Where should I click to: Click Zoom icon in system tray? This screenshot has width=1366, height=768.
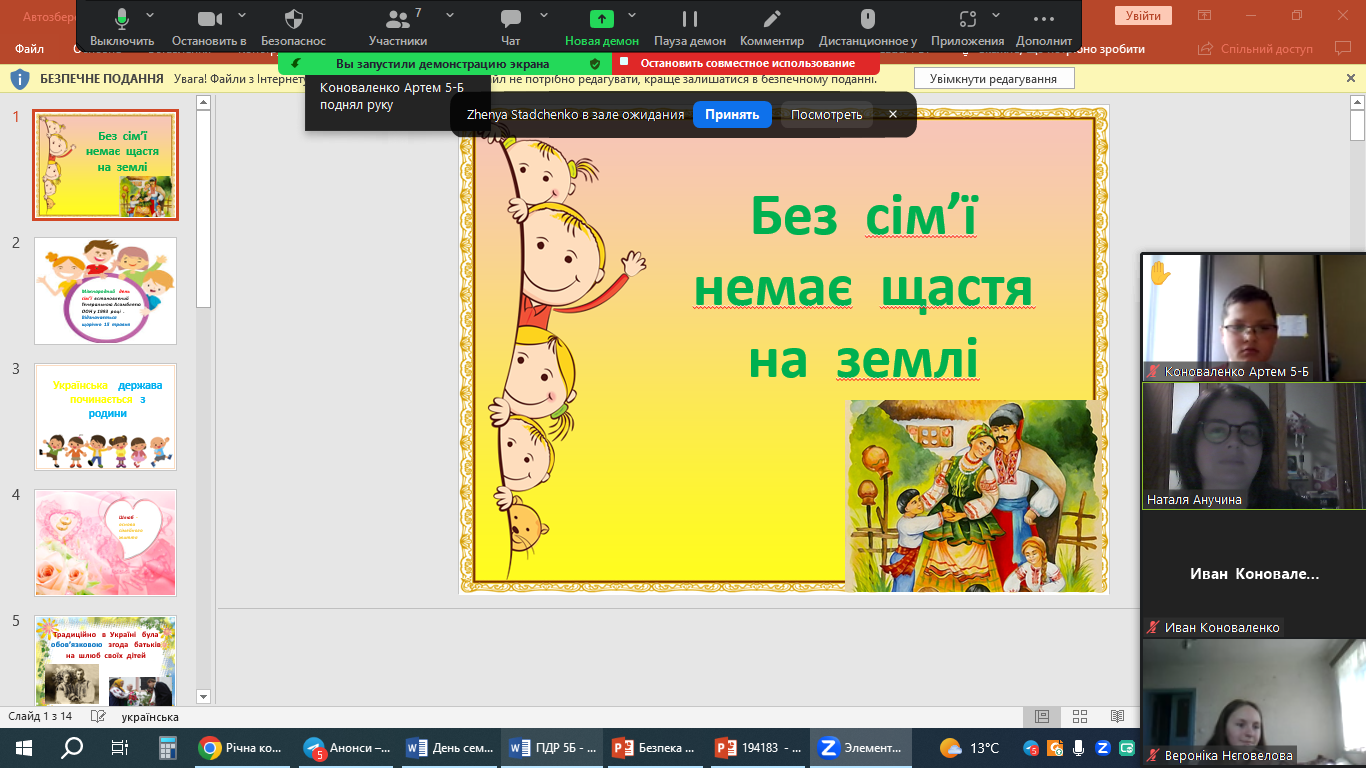[x=1103, y=747]
